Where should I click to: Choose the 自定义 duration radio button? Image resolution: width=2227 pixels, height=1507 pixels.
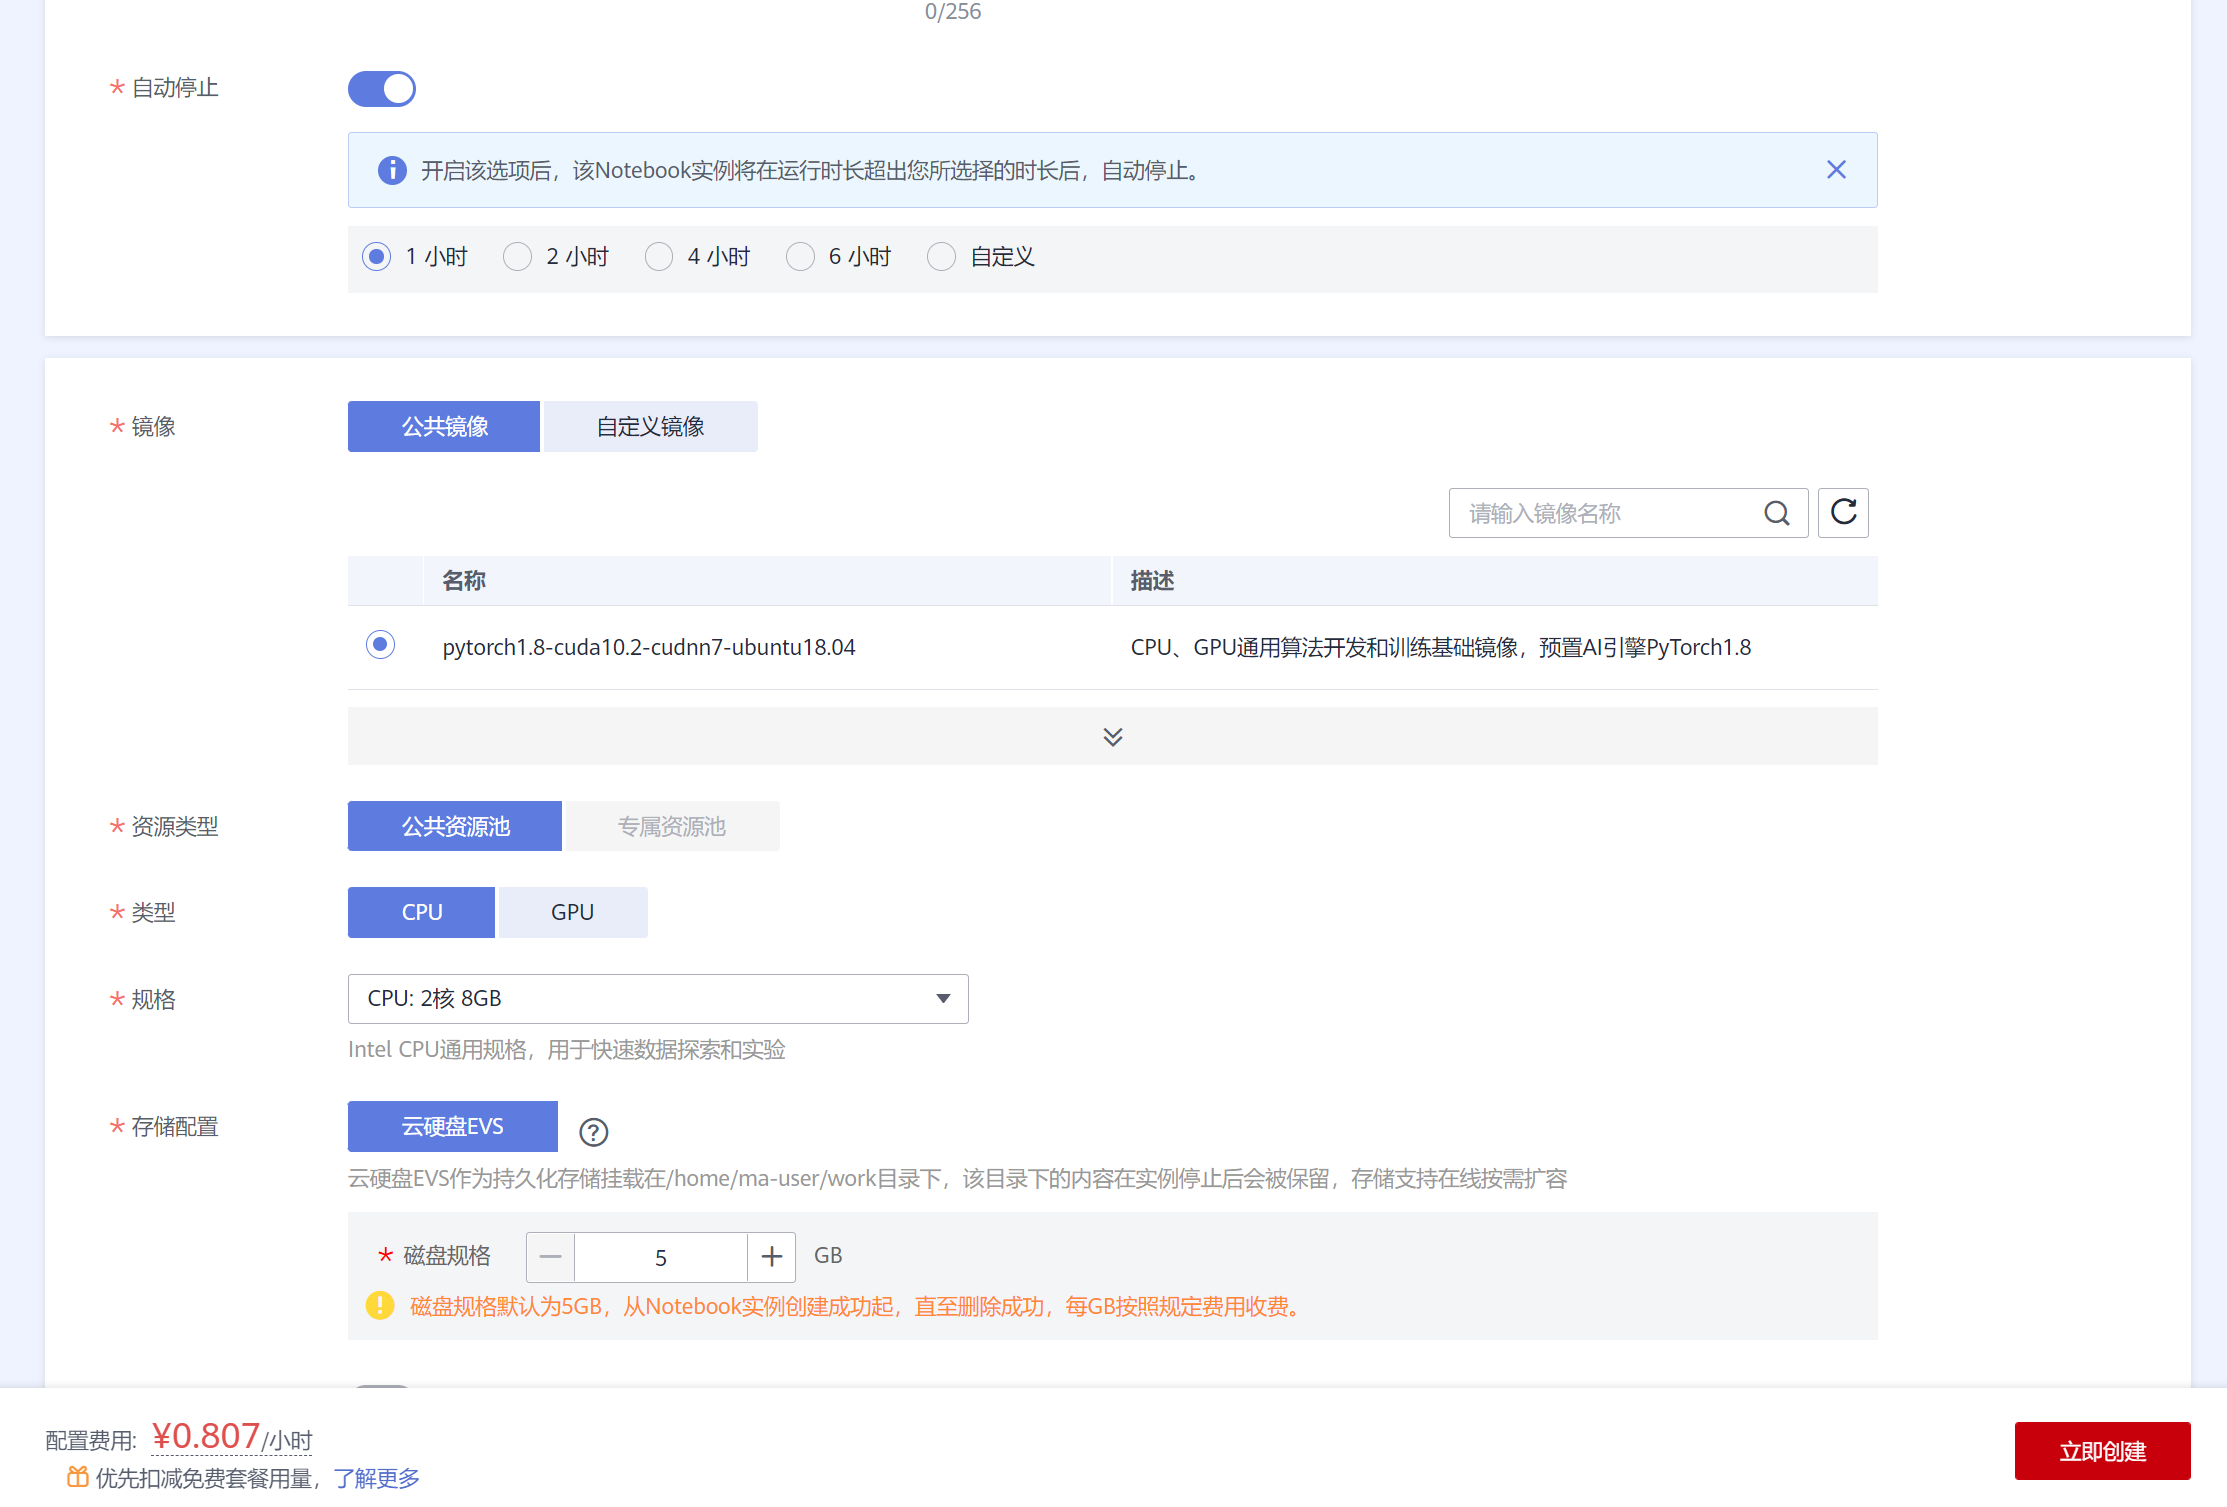(941, 257)
